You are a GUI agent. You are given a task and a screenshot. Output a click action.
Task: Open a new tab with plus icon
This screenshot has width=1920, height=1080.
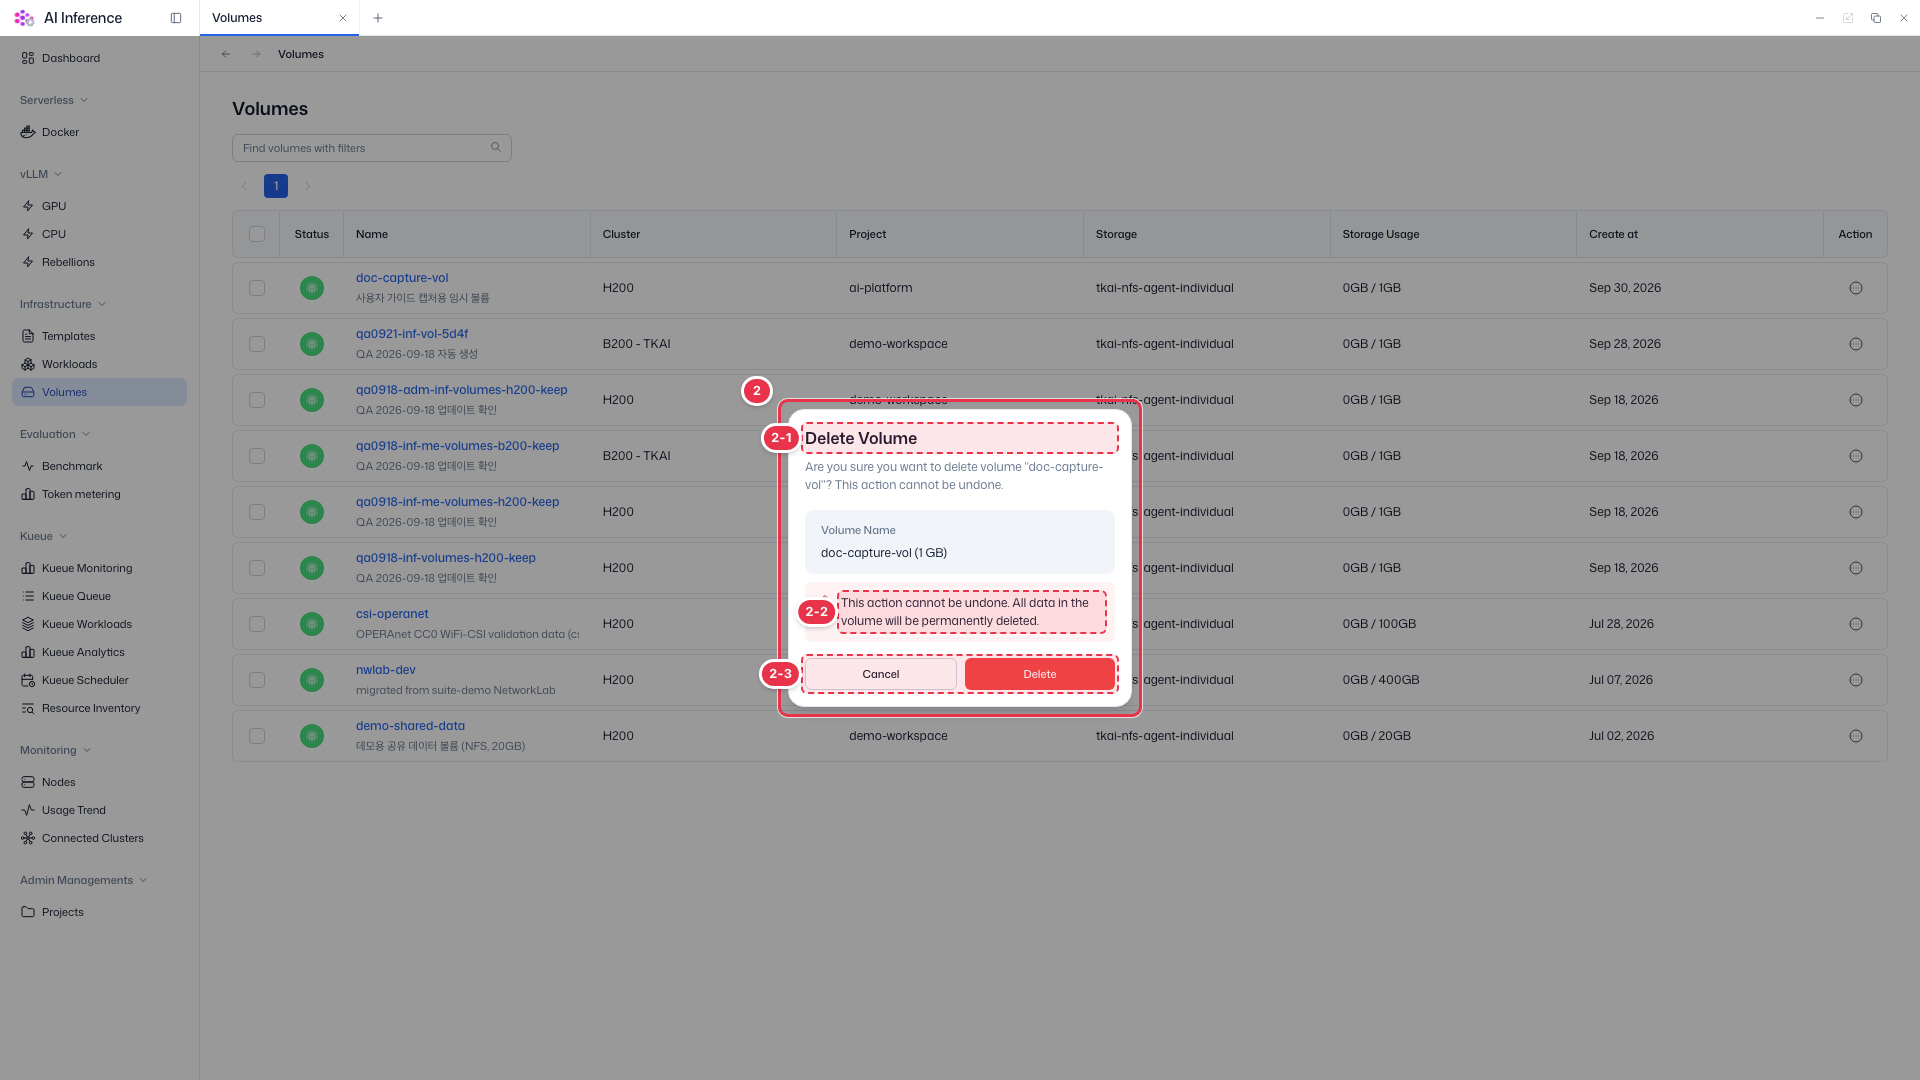378,18
